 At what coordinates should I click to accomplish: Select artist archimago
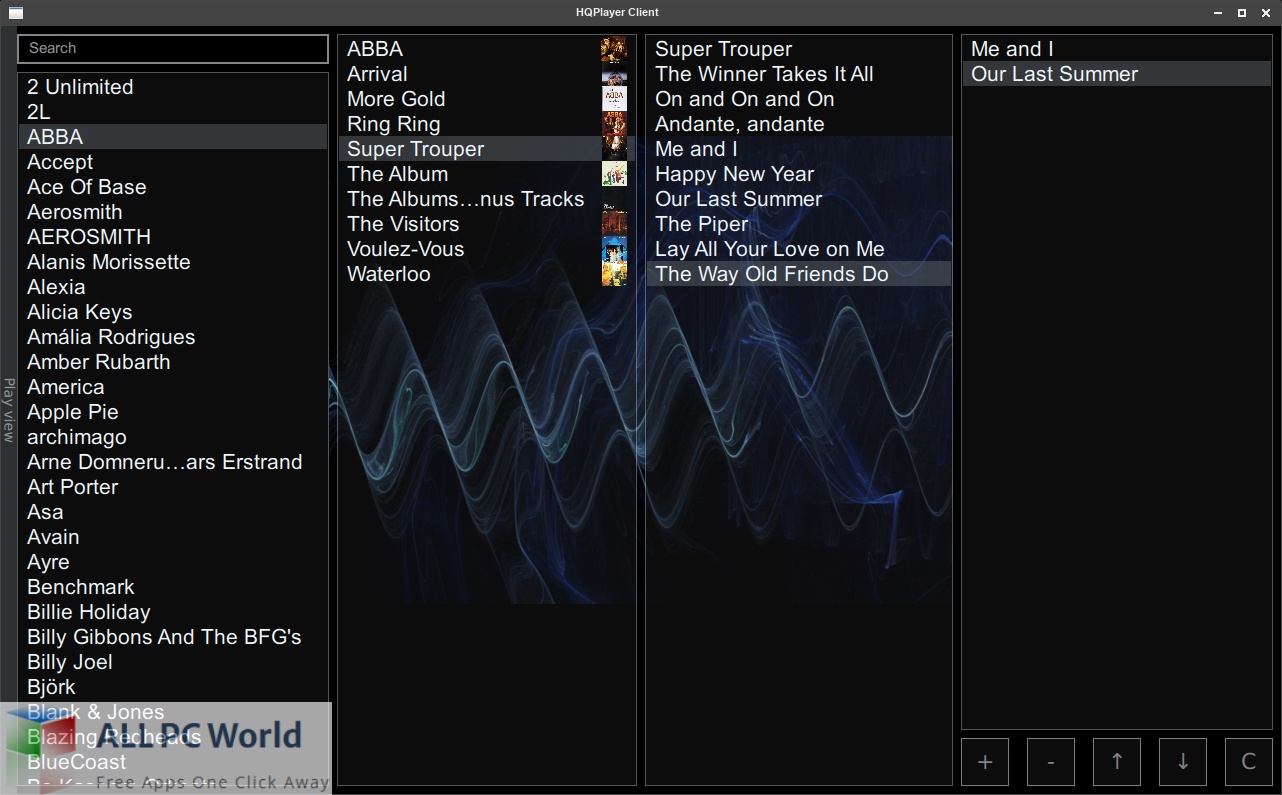point(173,437)
